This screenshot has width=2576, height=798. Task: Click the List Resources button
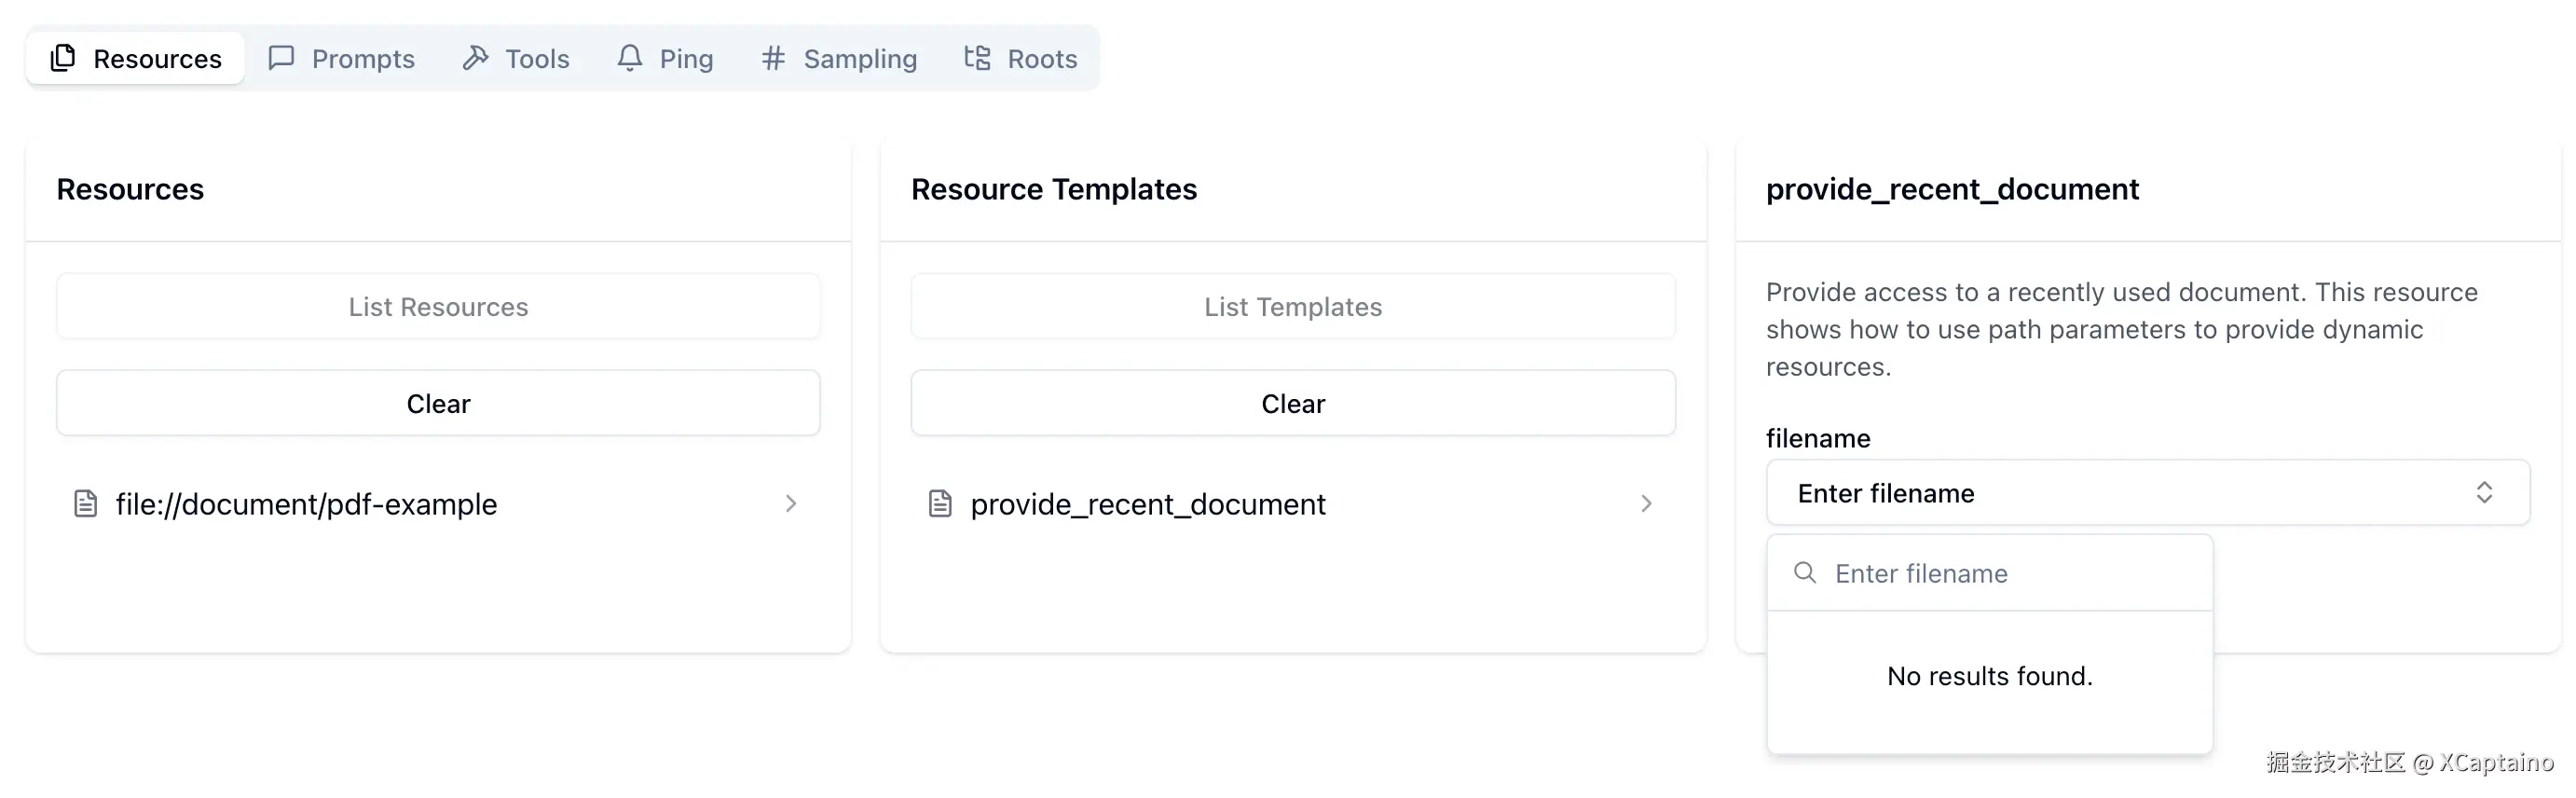pyautogui.click(x=438, y=306)
